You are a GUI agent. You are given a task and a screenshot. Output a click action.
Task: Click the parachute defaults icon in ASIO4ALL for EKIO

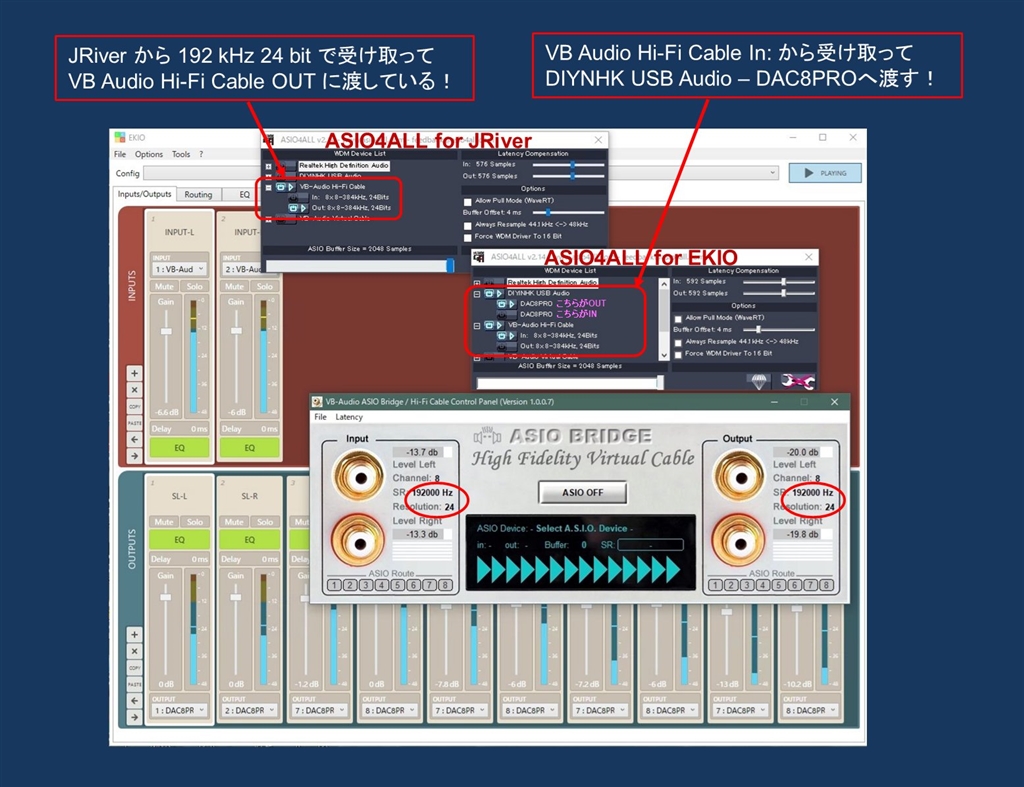click(758, 381)
